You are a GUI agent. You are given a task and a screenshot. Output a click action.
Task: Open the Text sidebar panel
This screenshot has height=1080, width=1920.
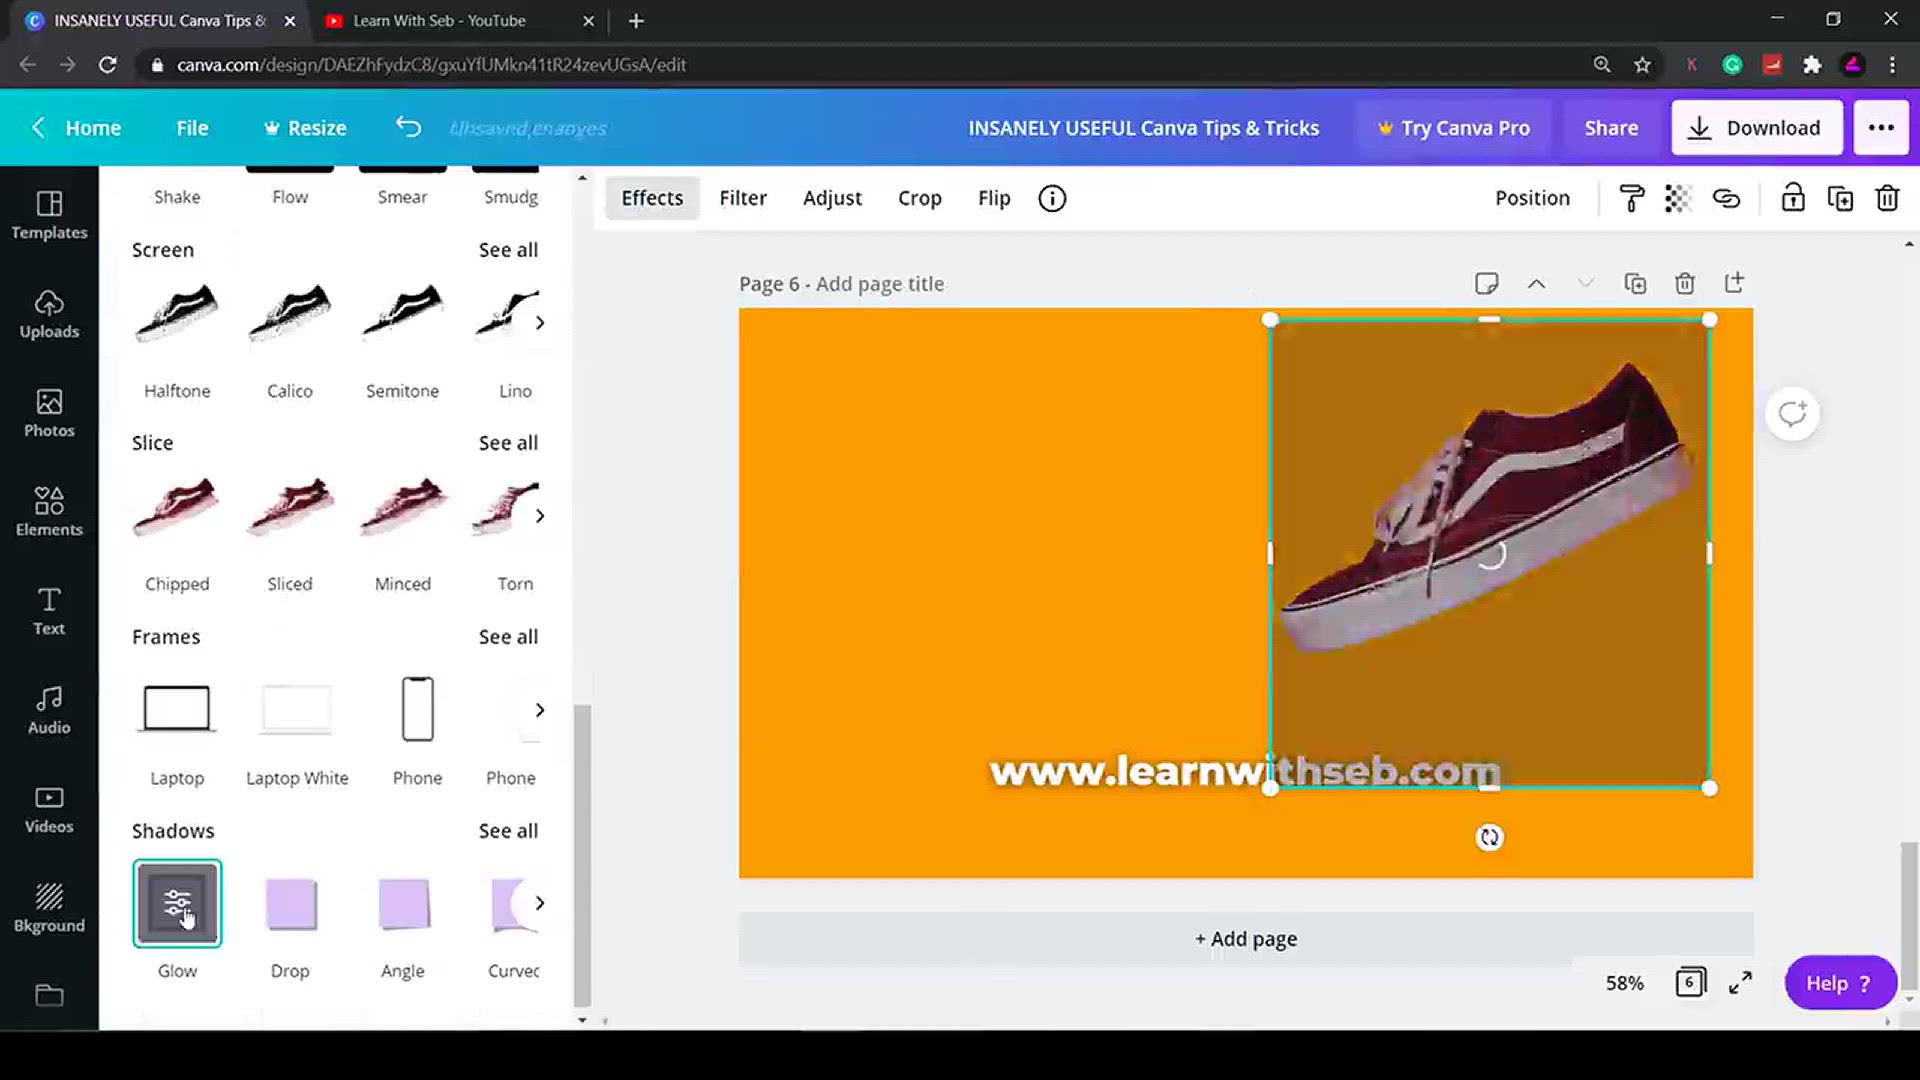point(49,611)
